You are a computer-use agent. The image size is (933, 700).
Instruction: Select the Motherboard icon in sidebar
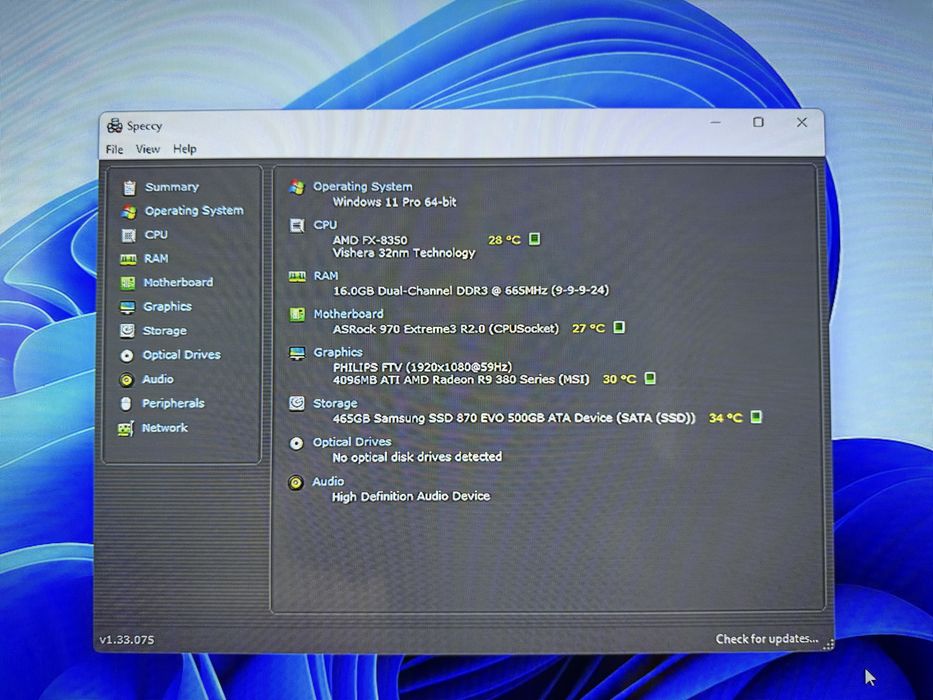pos(127,283)
